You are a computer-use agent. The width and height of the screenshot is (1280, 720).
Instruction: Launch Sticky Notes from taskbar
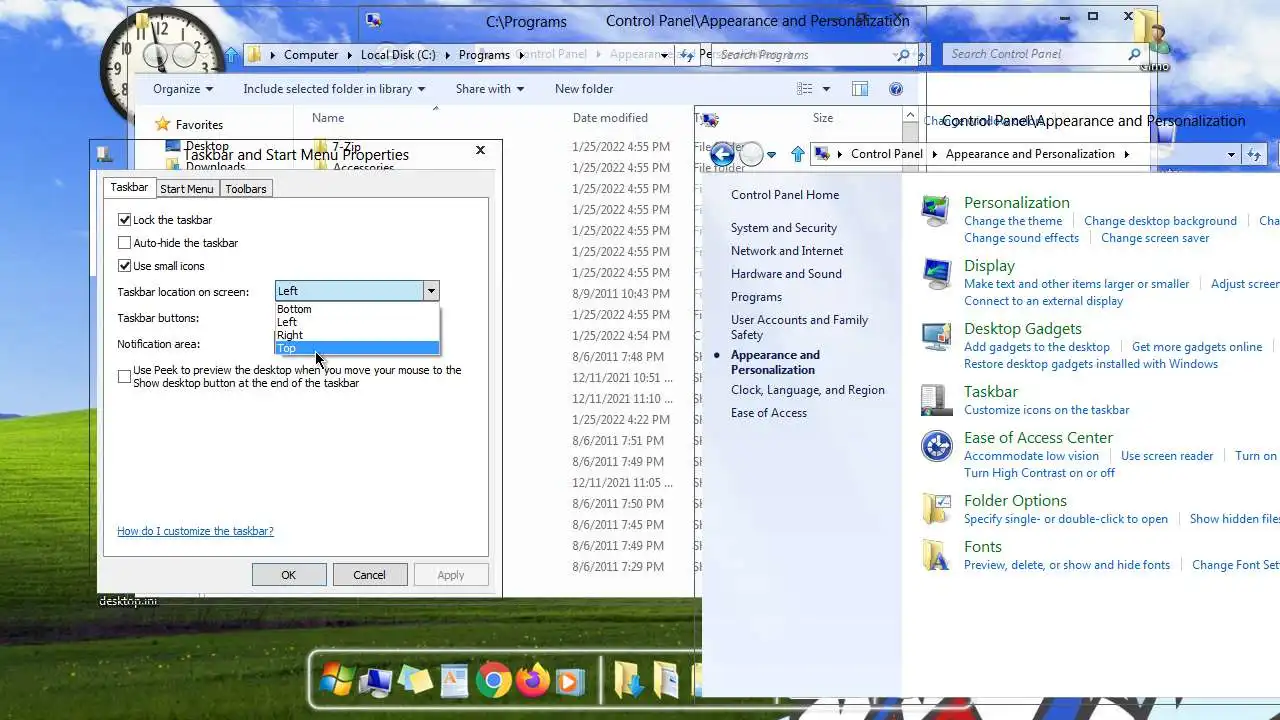click(x=415, y=682)
